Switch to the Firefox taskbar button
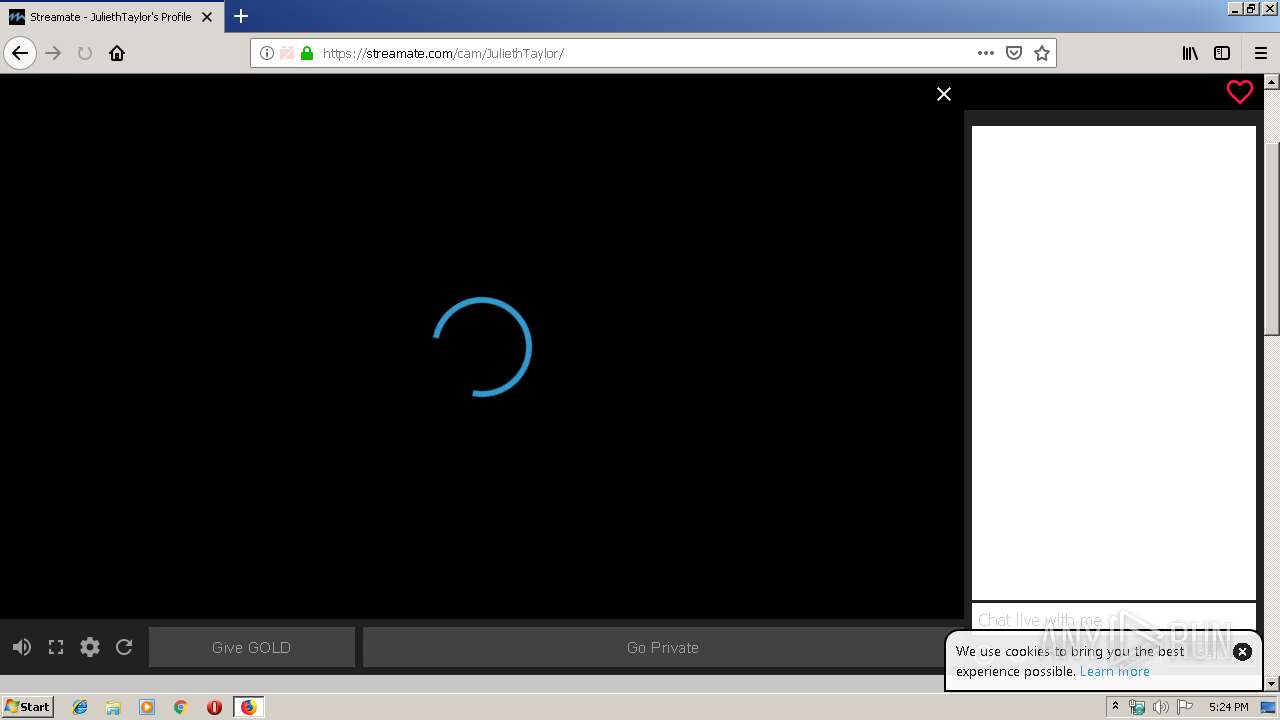The height and width of the screenshot is (720, 1280). (248, 707)
